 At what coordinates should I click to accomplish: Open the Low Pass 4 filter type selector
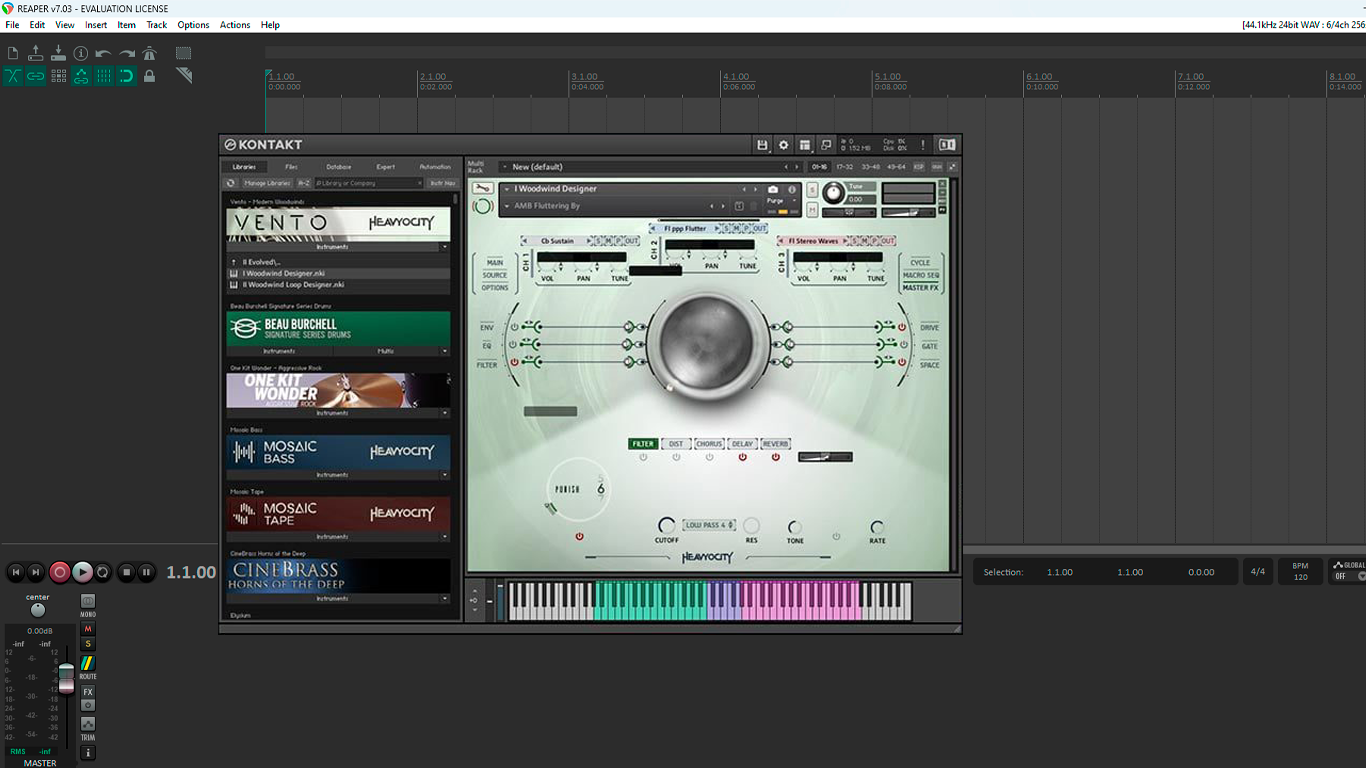(x=709, y=525)
